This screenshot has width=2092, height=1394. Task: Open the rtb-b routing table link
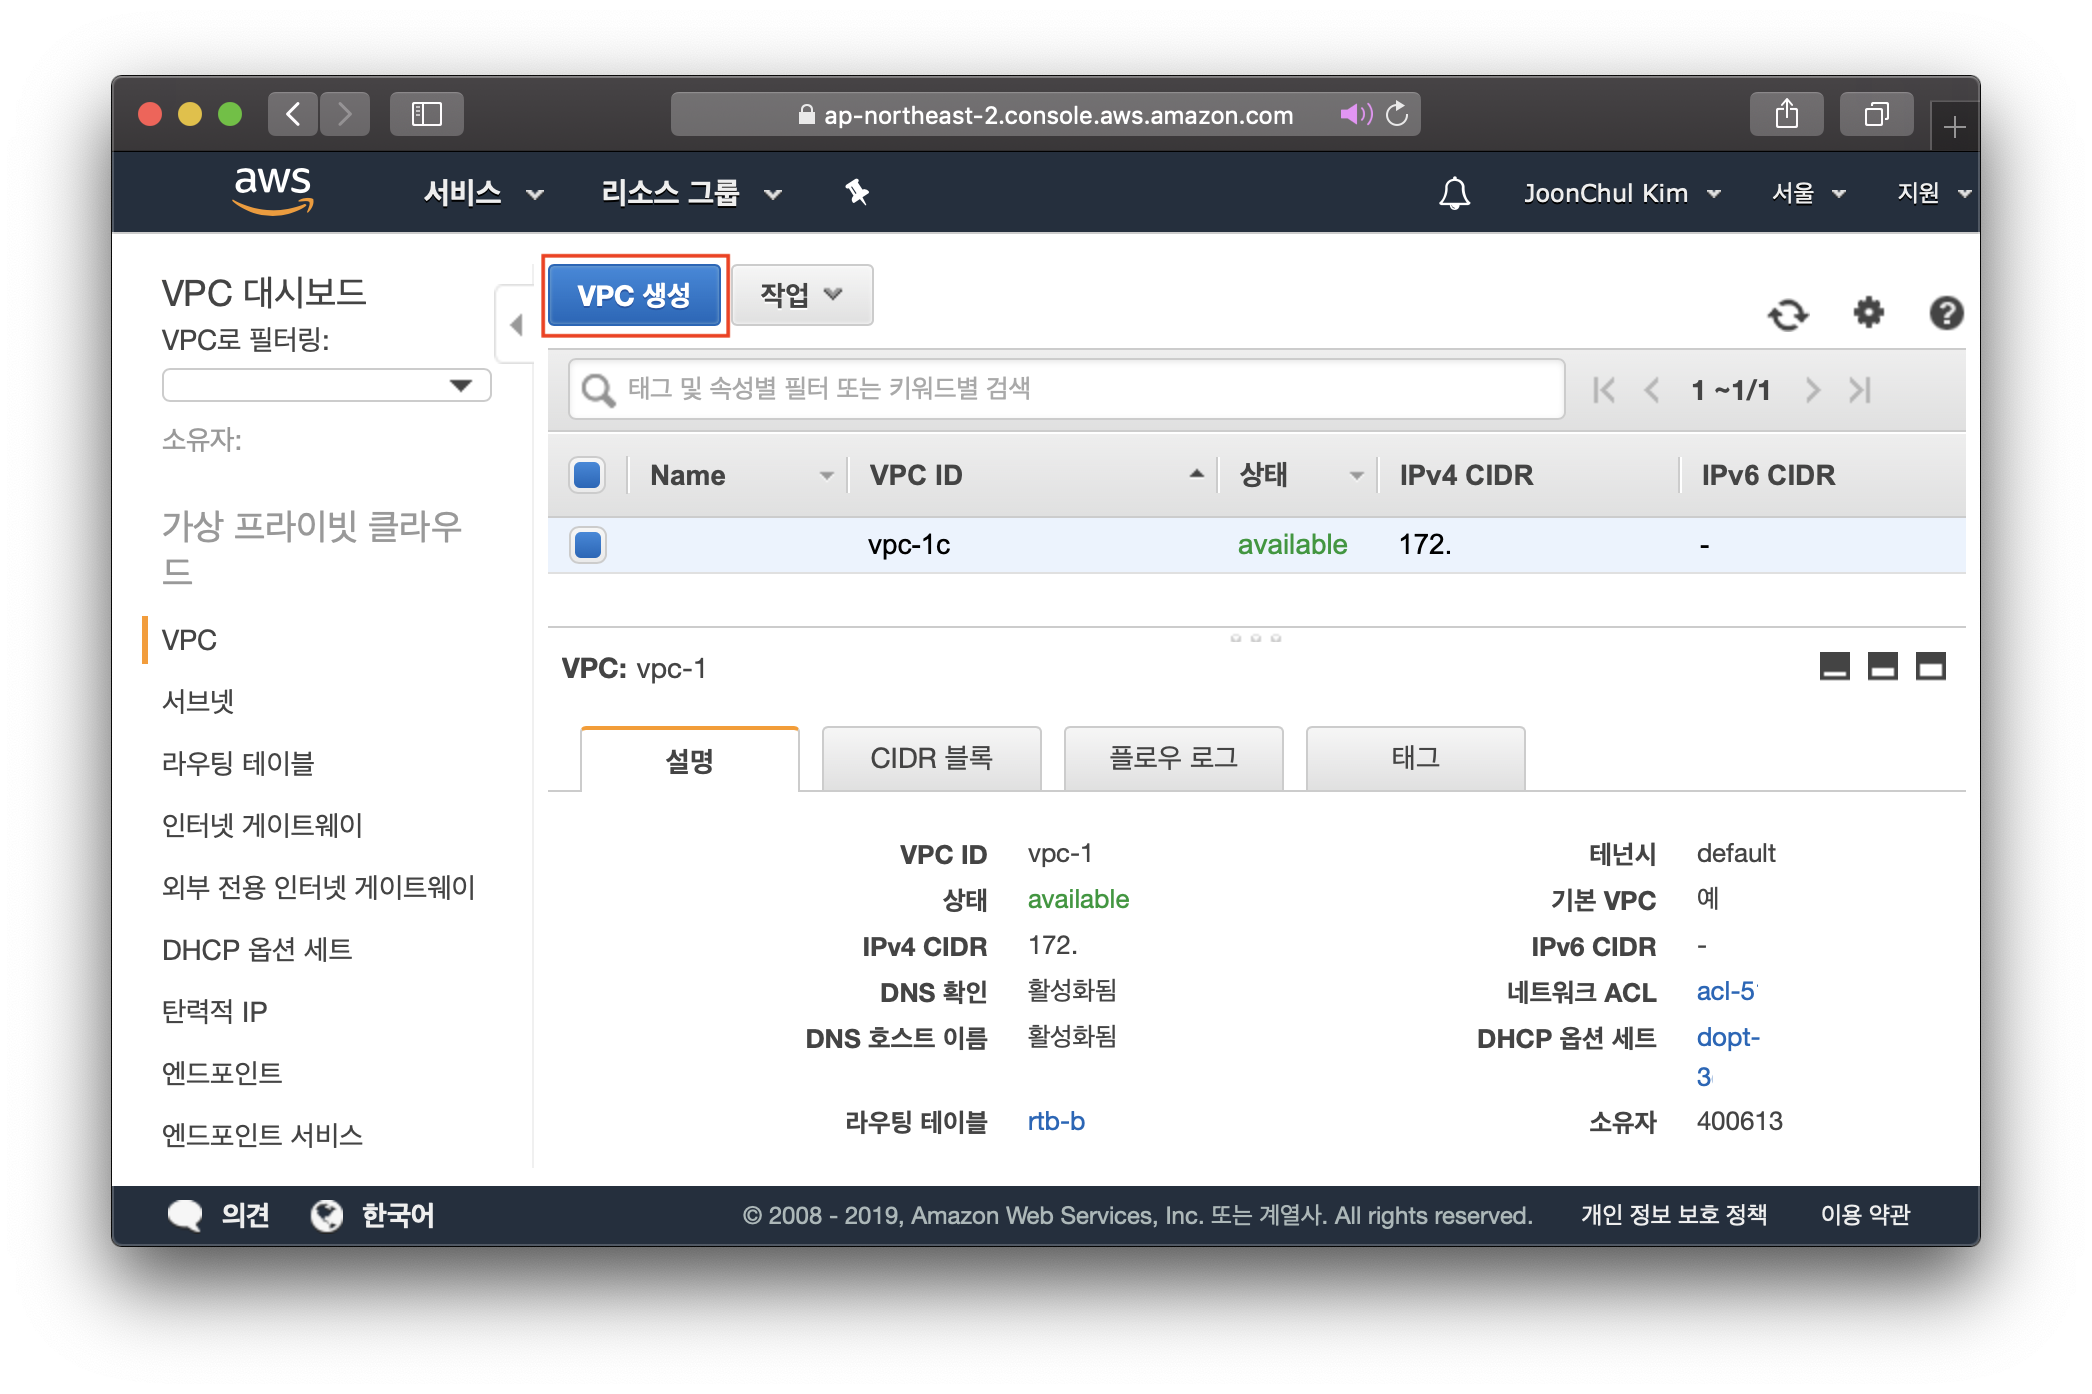[x=1056, y=1121]
